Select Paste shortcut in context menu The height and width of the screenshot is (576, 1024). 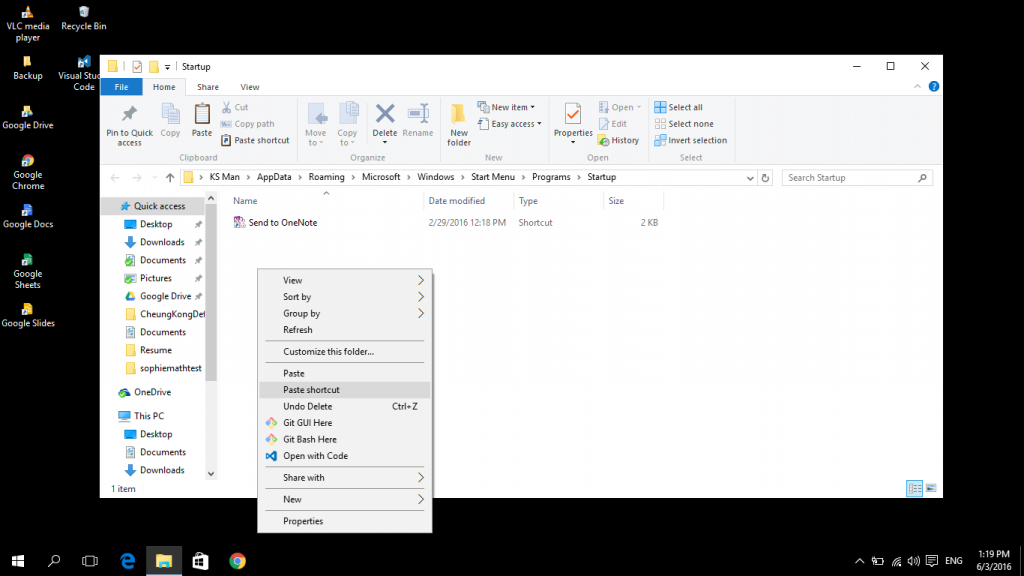tap(311, 390)
